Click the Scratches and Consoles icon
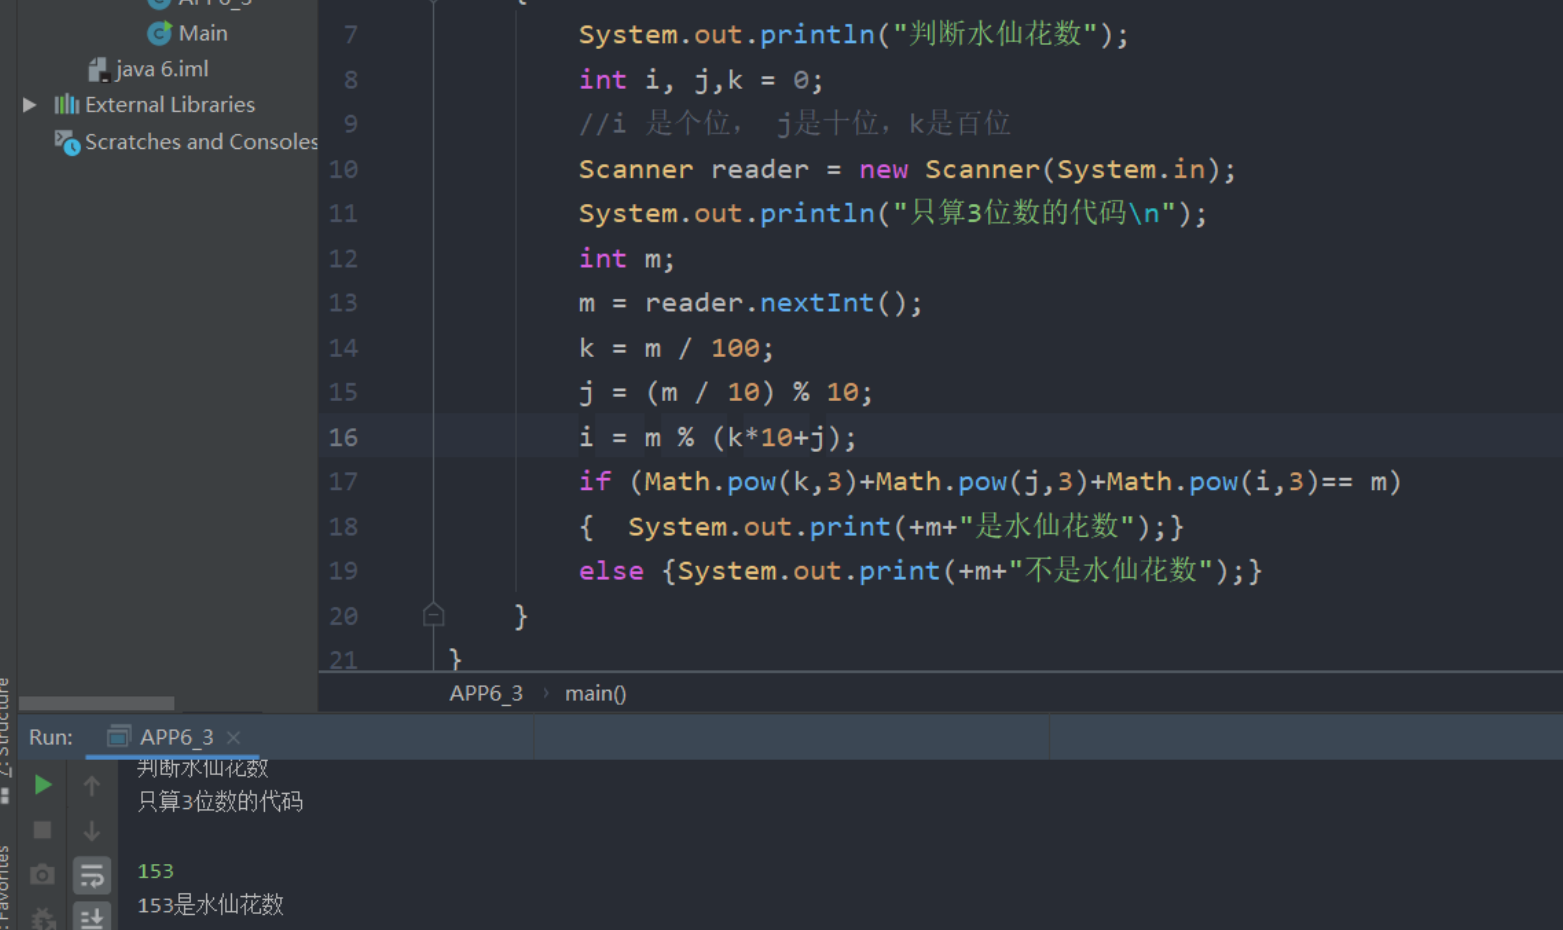The width and height of the screenshot is (1563, 930). tap(67, 142)
